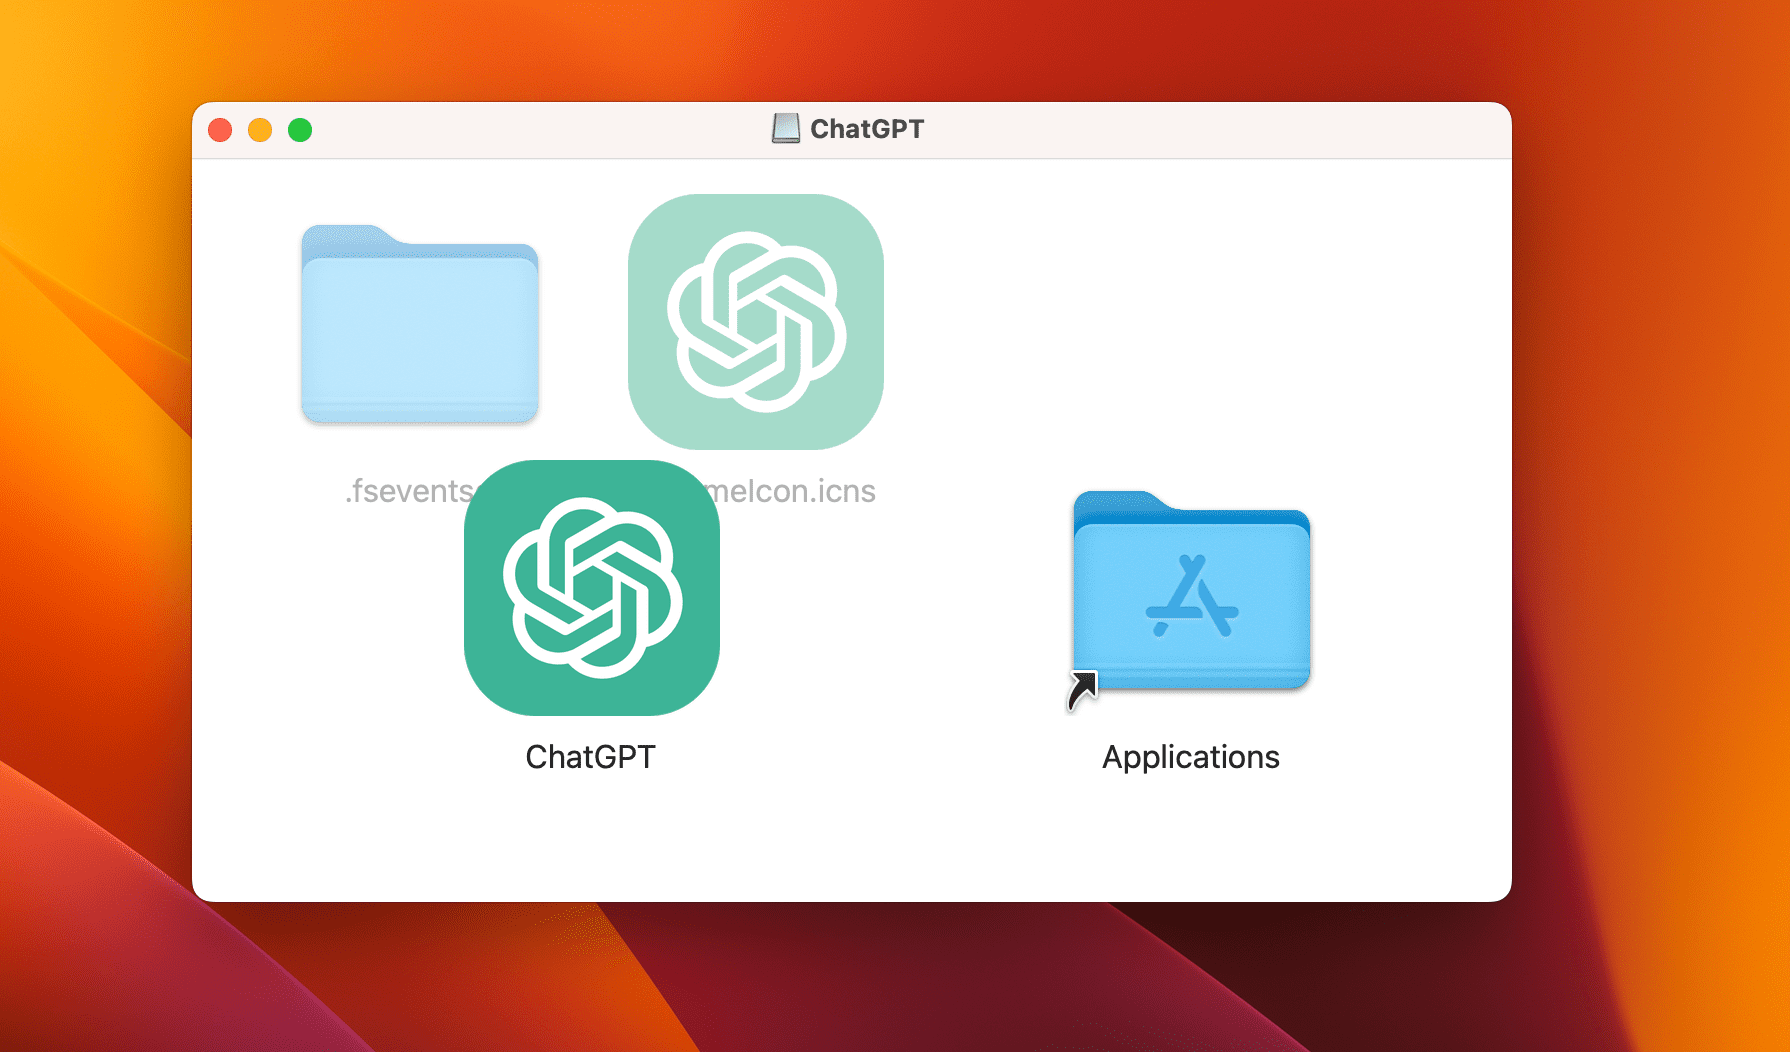Click the white knot logo on ChatGPT app
1790x1052 pixels.
point(592,588)
